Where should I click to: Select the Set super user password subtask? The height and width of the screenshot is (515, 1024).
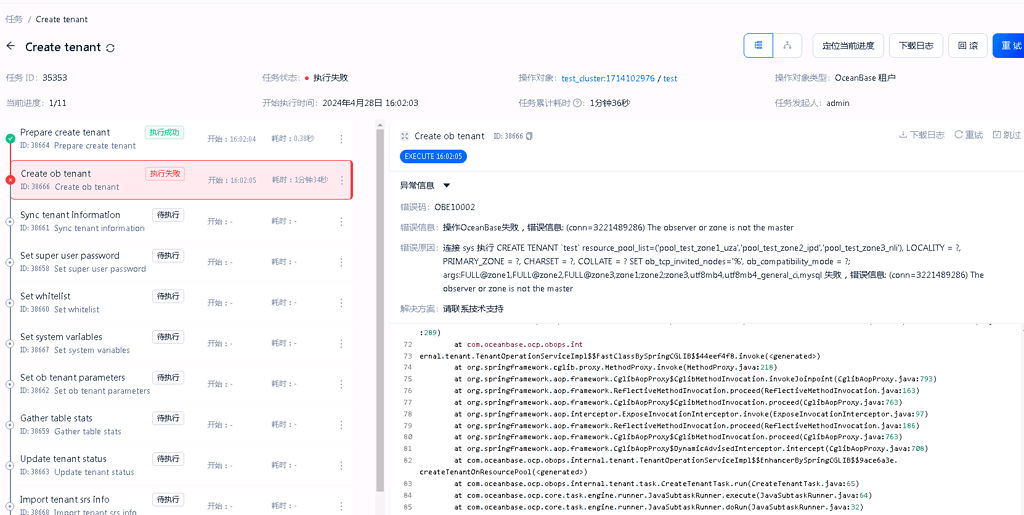click(176, 262)
